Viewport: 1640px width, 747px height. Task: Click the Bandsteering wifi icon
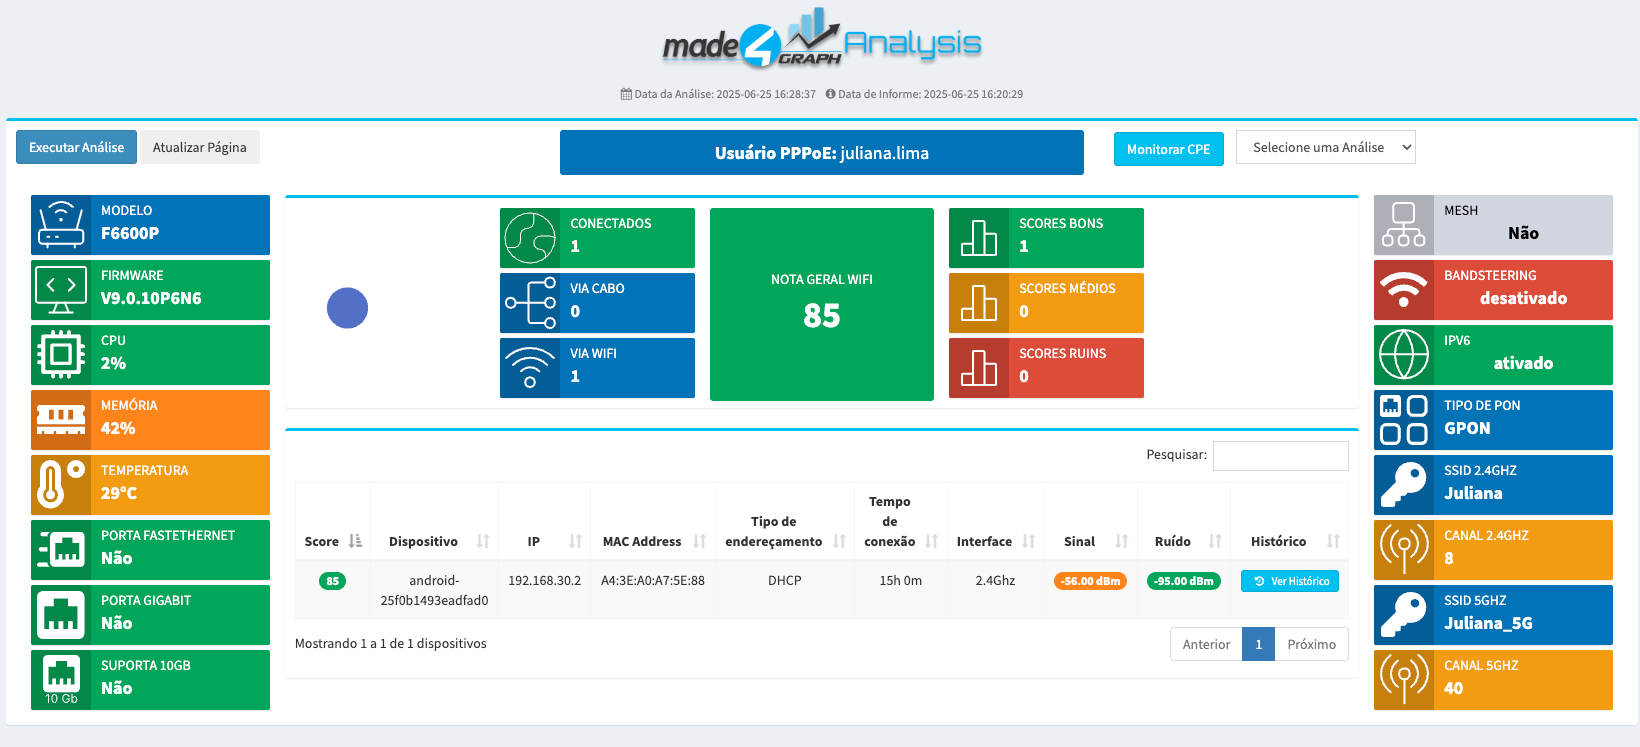pyautogui.click(x=1404, y=290)
